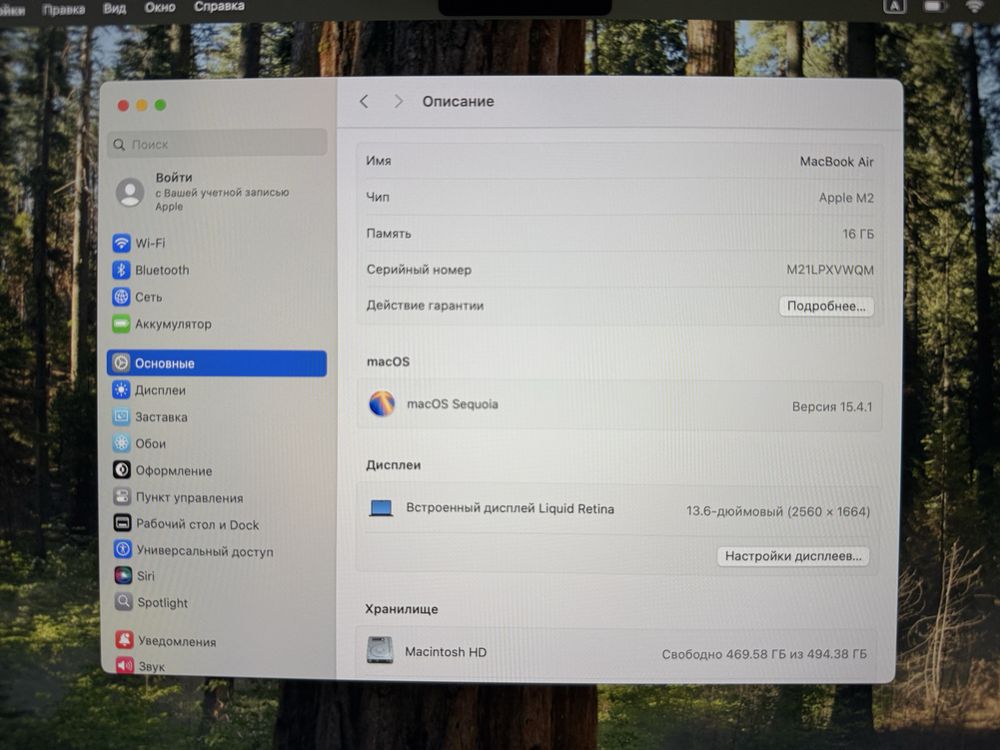Click serial number M21LPXVWQM
Viewport: 1000px width, 750px height.
pos(830,270)
